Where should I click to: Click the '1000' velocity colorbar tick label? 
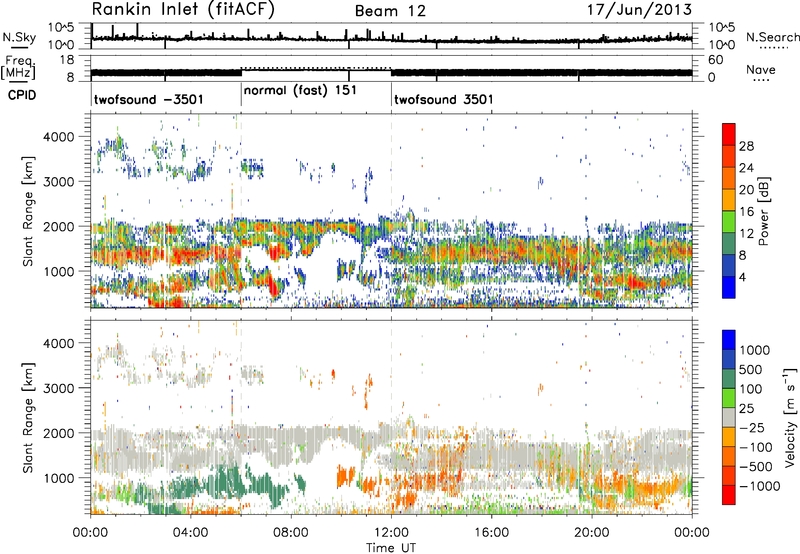coord(755,350)
